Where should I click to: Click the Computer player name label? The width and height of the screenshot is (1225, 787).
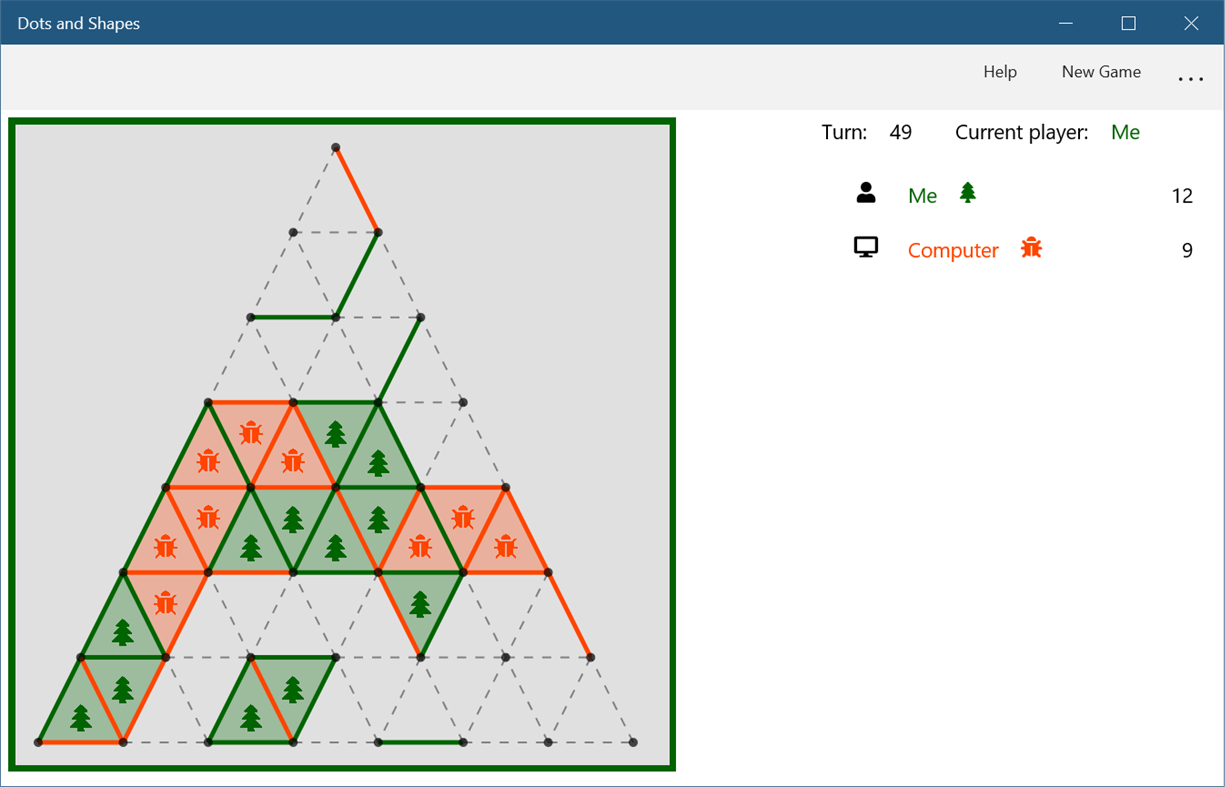click(952, 249)
